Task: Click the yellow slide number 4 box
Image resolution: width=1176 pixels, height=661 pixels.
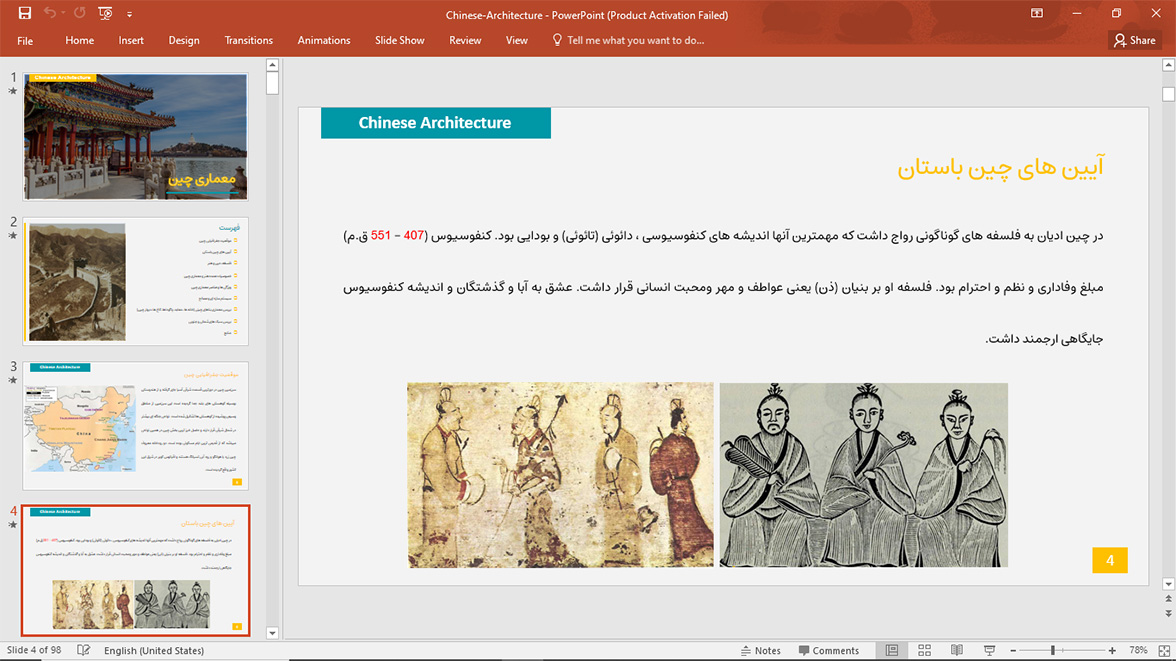Action: click(x=1110, y=560)
